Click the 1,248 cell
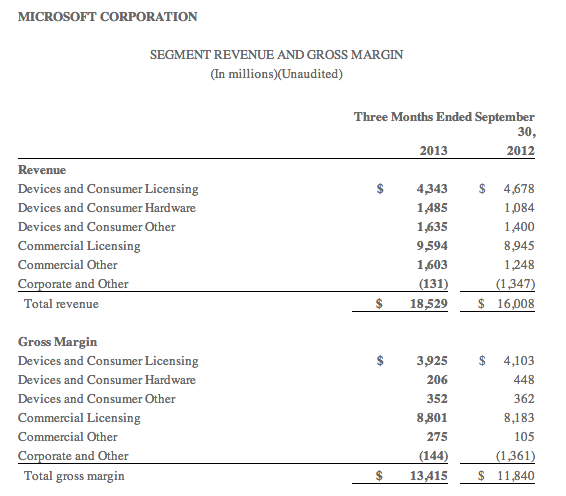This screenshot has width=566, height=496. coord(519,265)
